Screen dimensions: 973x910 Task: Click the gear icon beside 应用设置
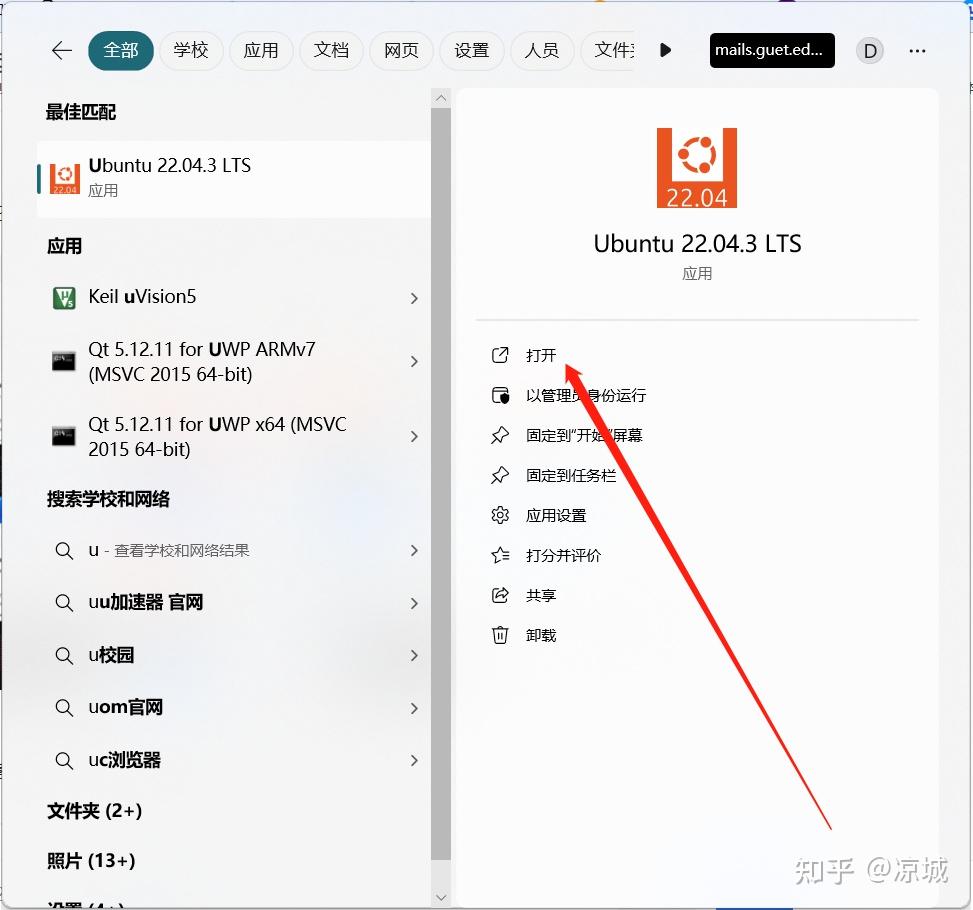click(500, 515)
